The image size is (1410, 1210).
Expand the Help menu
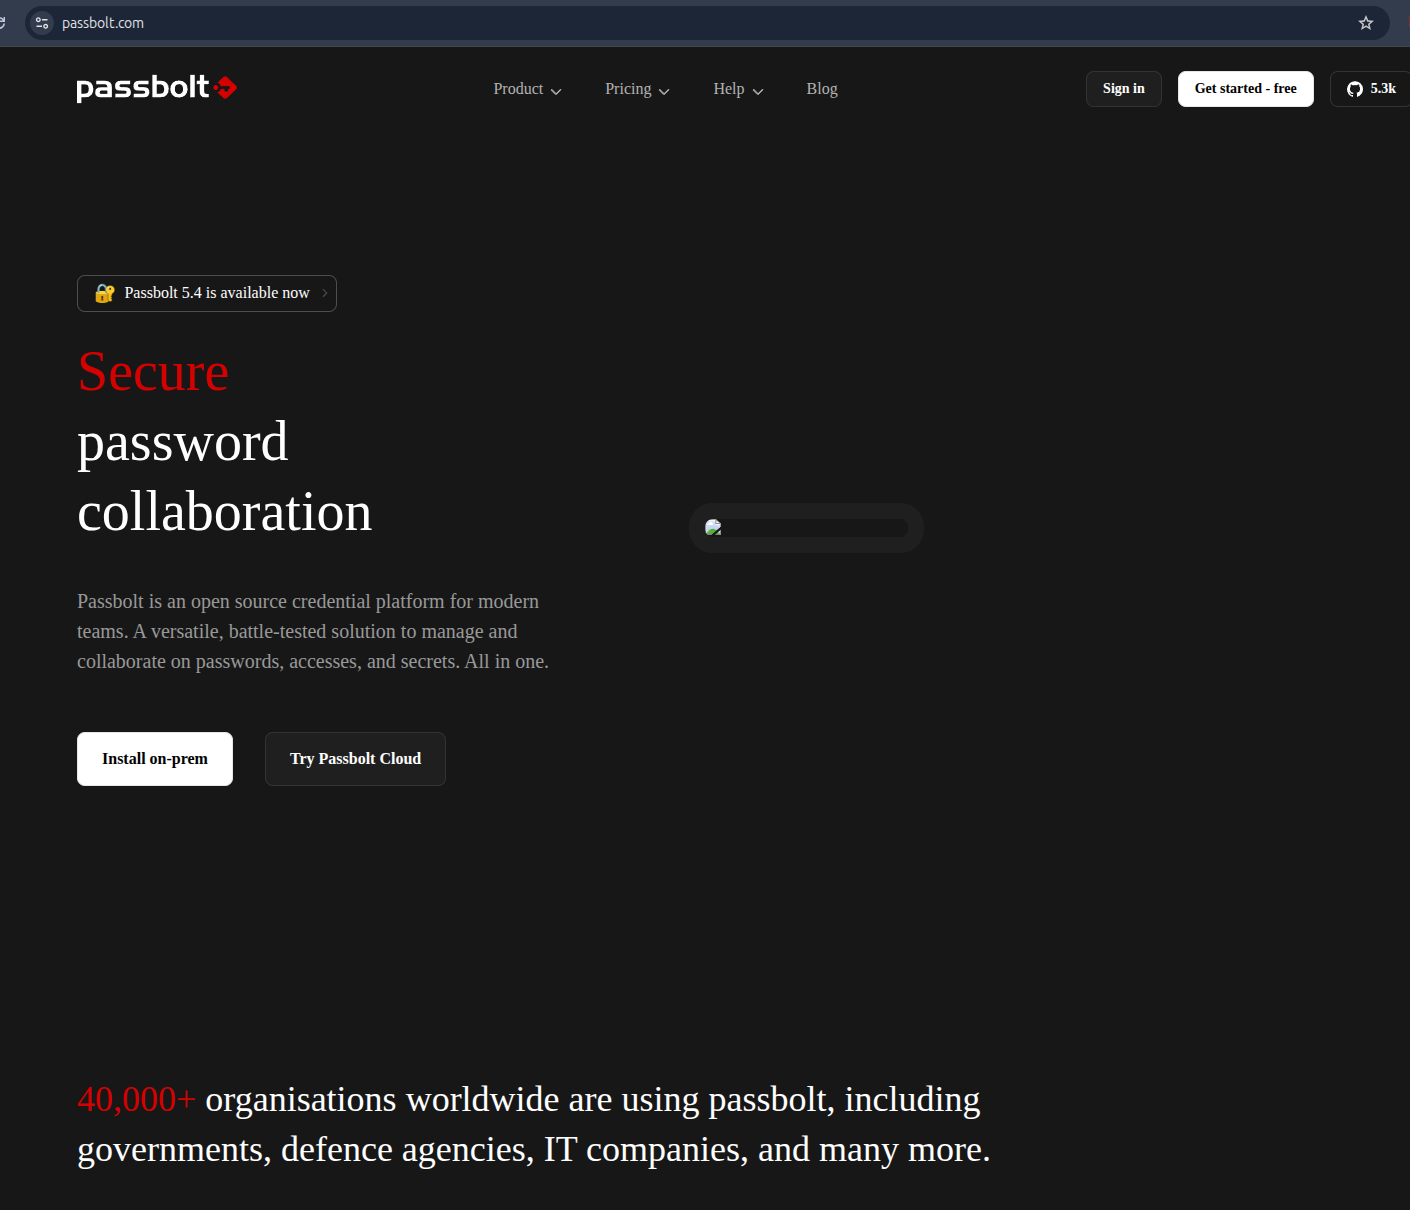click(x=738, y=89)
